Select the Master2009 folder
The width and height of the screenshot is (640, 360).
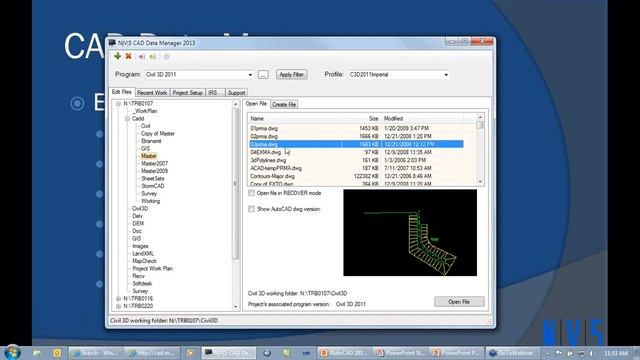(154, 171)
